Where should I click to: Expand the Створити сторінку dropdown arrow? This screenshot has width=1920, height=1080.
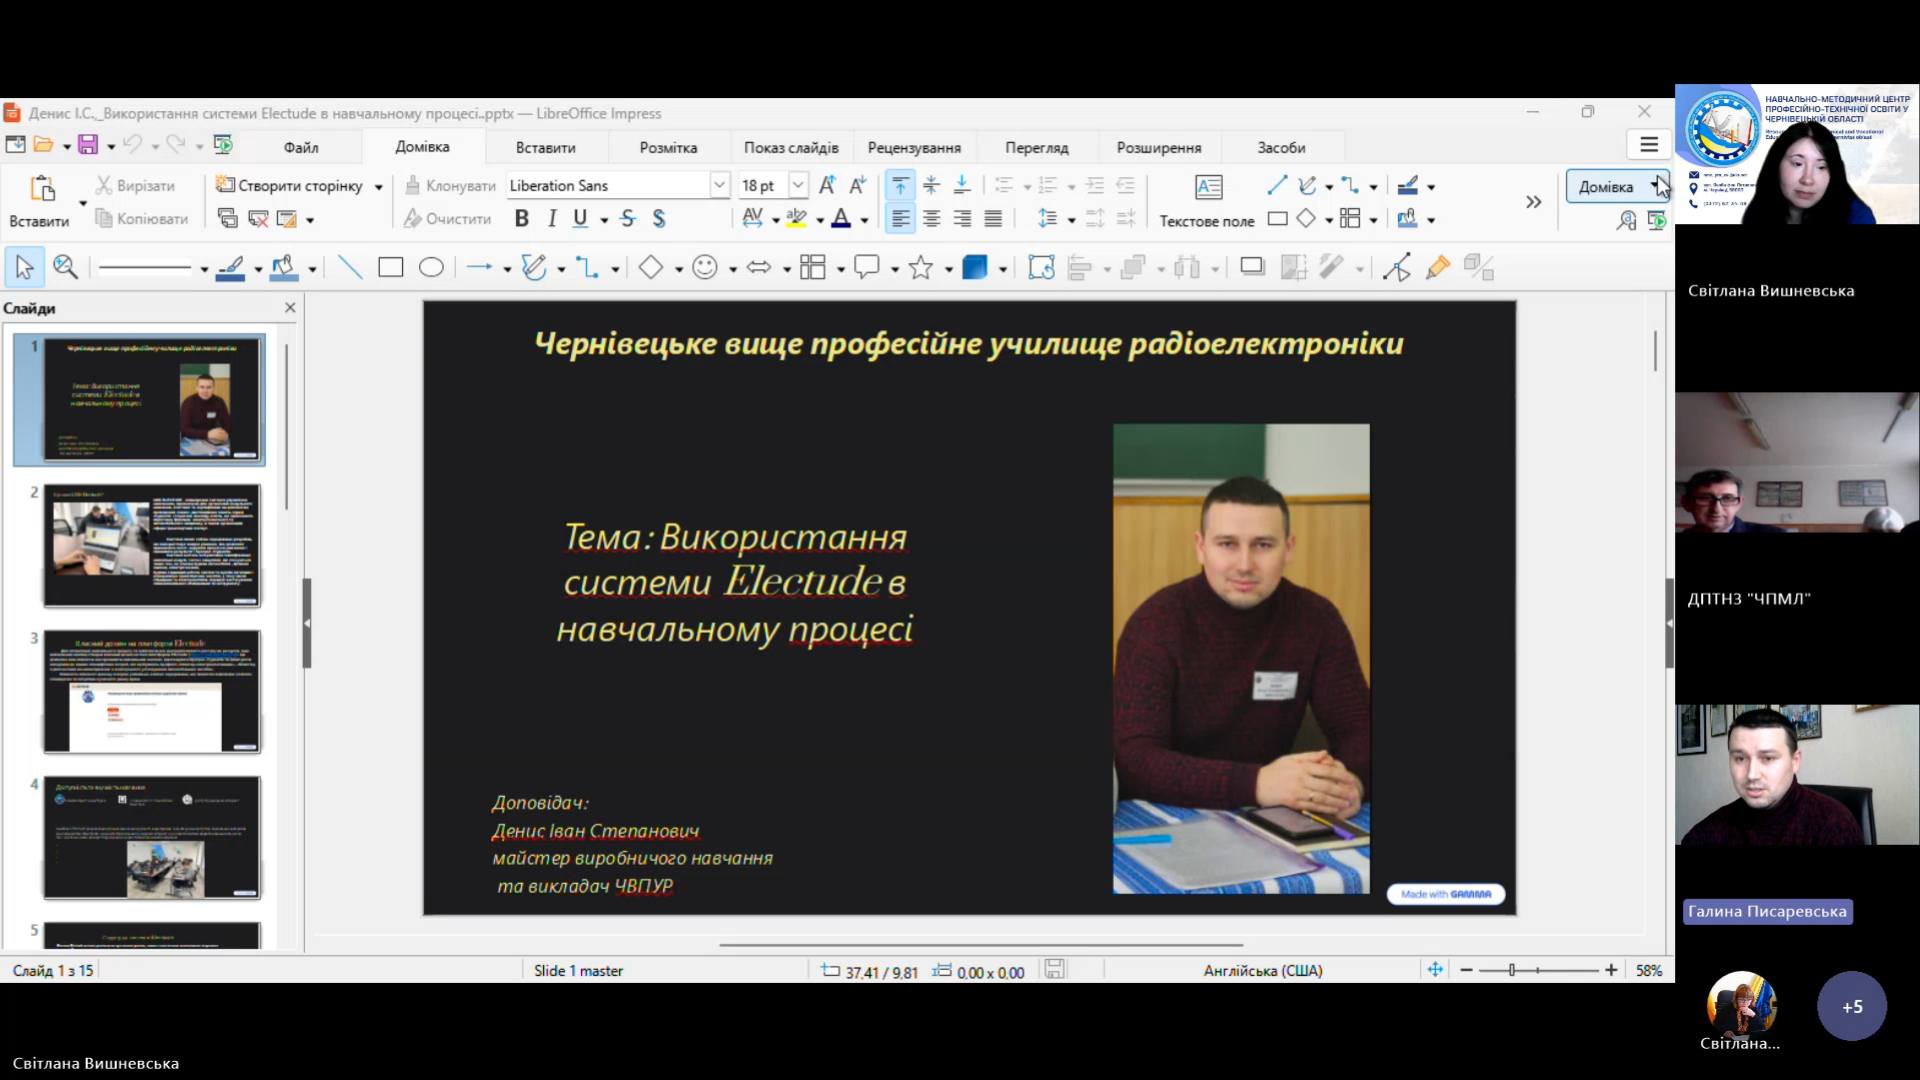click(x=378, y=187)
